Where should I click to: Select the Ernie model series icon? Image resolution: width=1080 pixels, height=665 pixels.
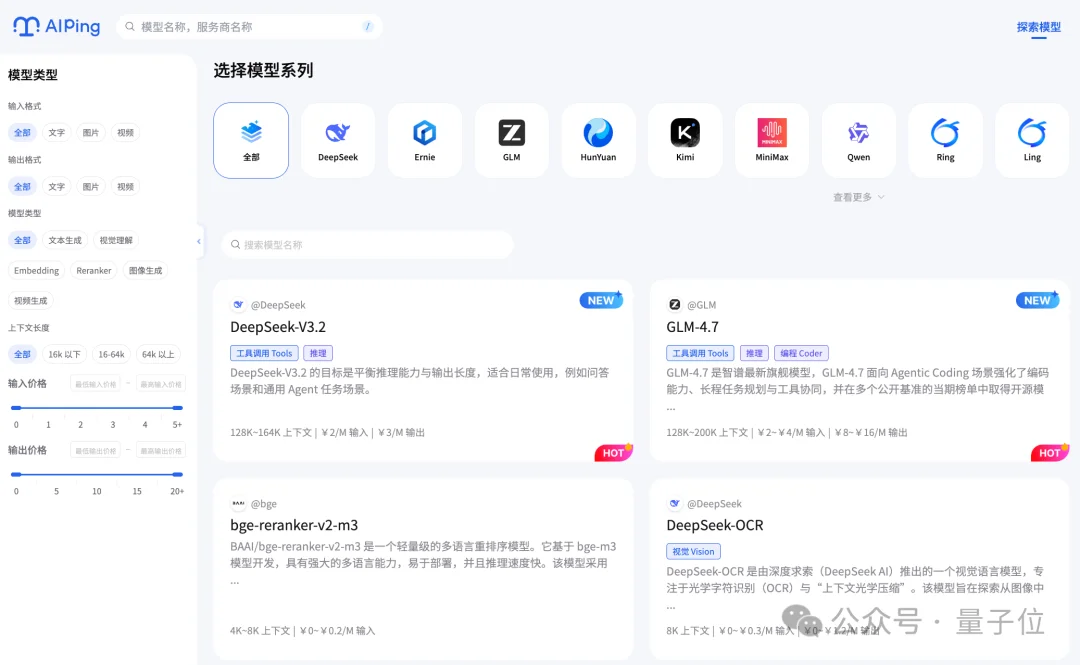424,139
